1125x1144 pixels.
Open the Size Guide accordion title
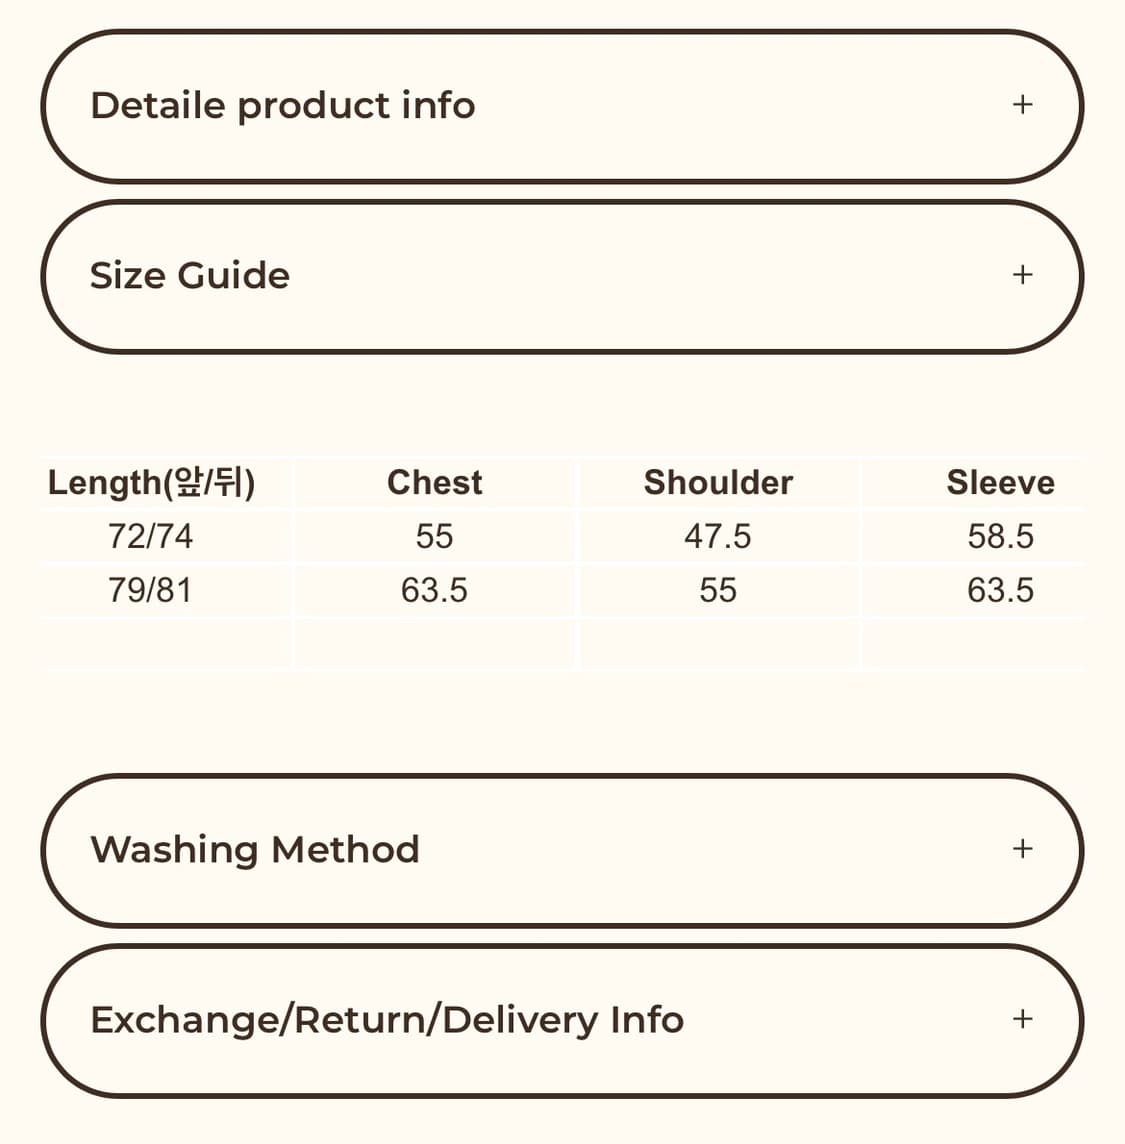coord(190,276)
